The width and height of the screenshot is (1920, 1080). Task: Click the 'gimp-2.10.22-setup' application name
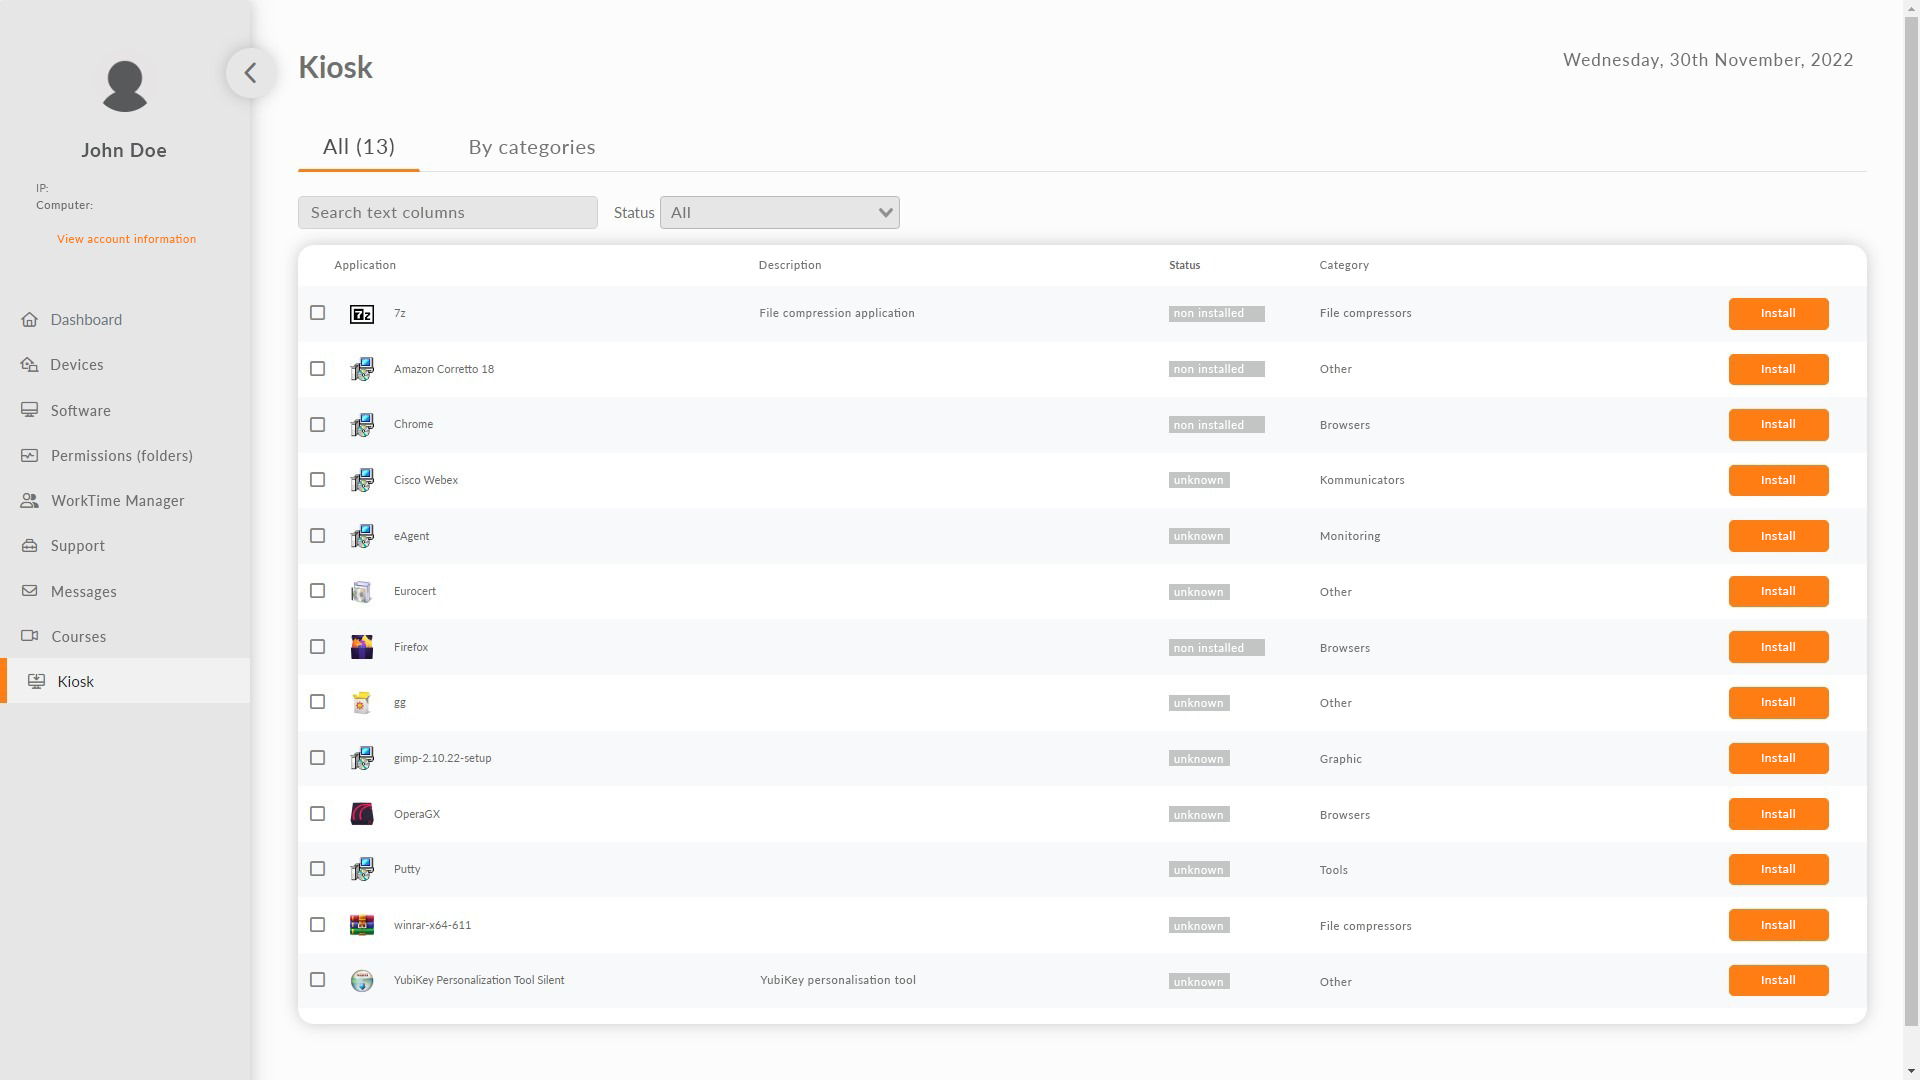(x=443, y=758)
